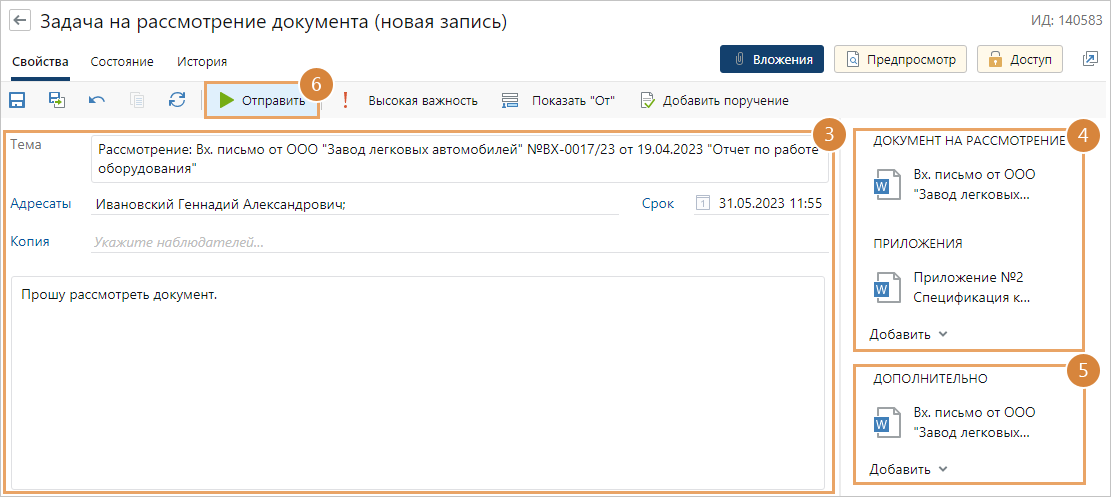Click the Предпросмотр button
This screenshot has height=497, width=1111.
click(900, 60)
